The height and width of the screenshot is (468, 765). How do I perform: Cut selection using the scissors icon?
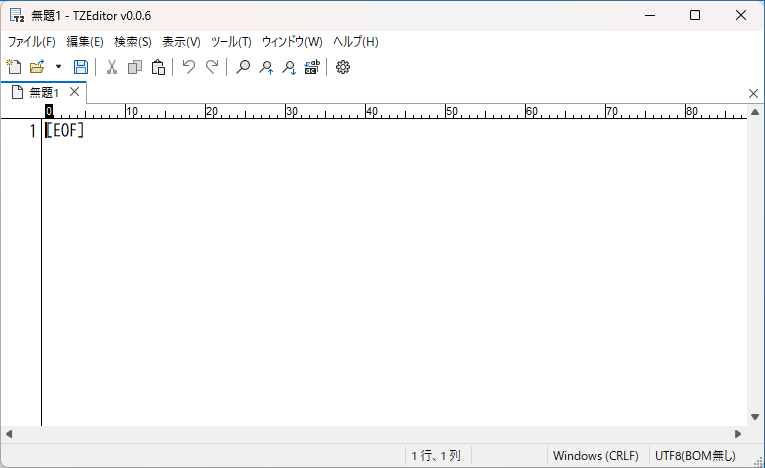coord(112,67)
